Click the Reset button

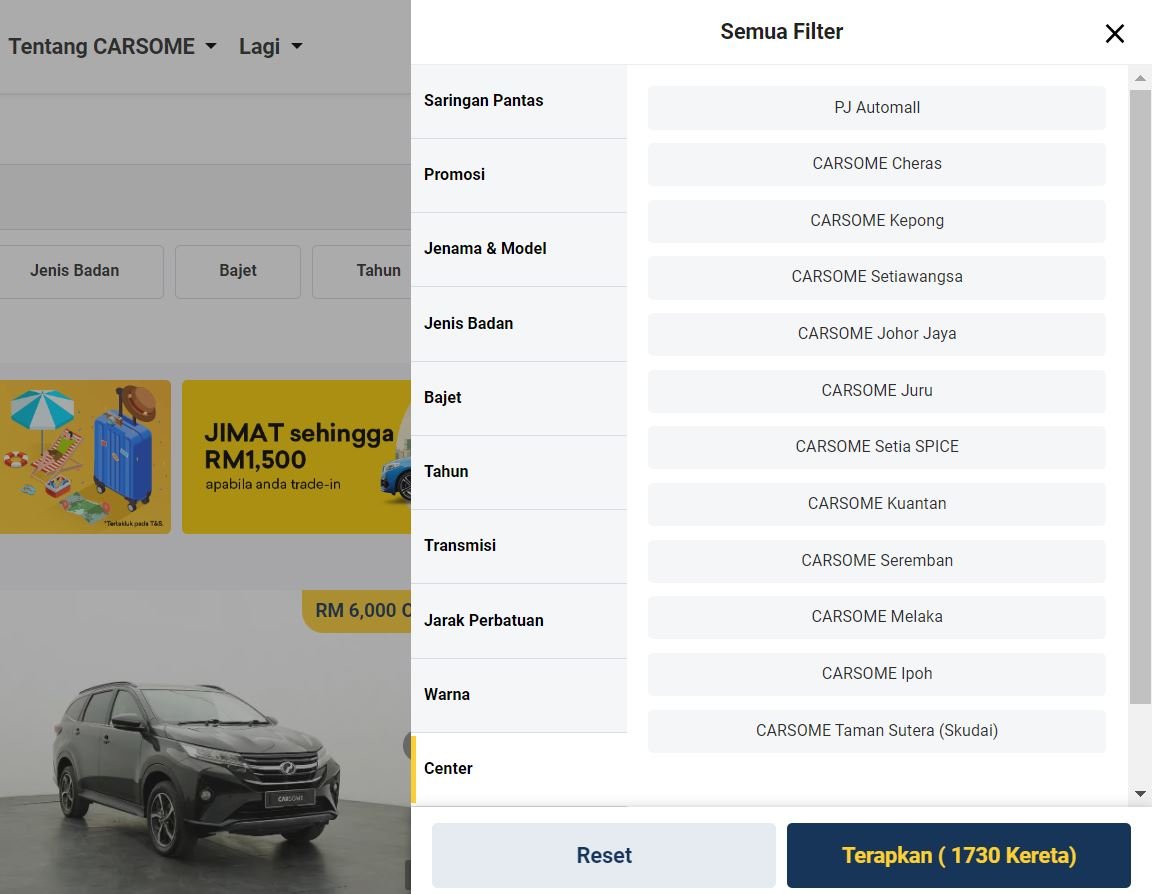603,855
